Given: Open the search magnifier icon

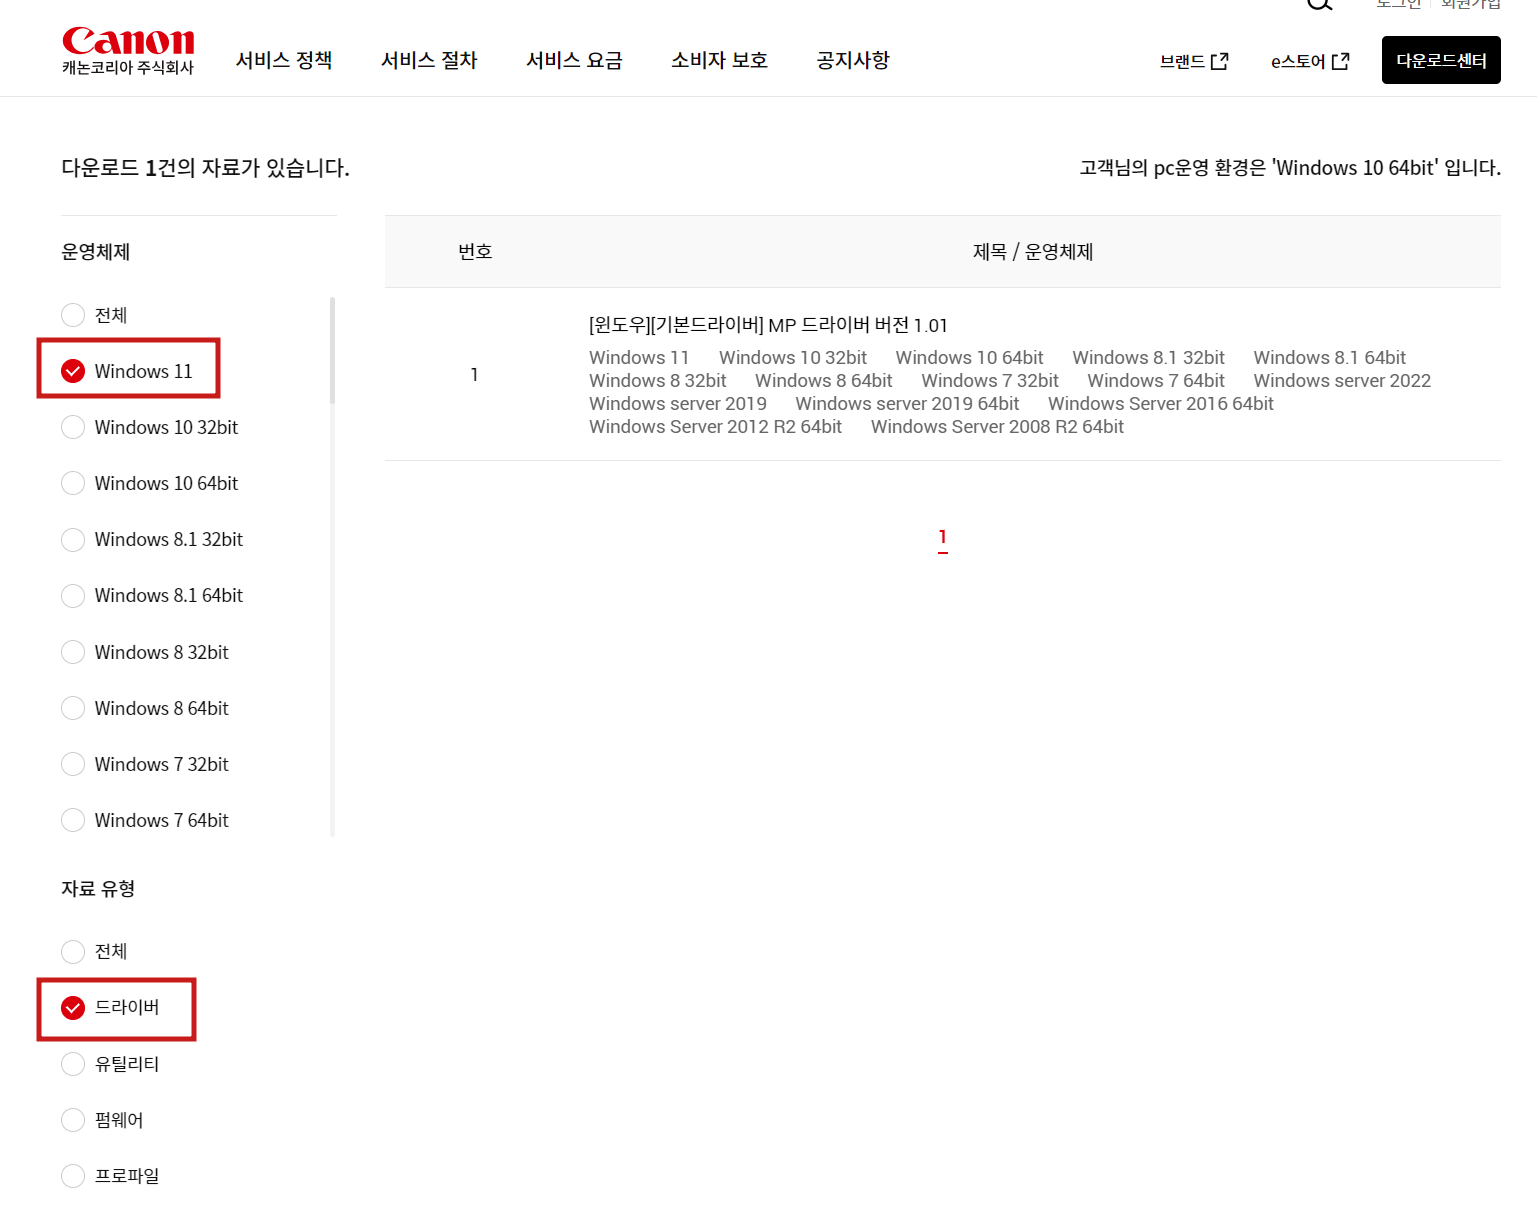Looking at the screenshot, I should (x=1319, y=6).
